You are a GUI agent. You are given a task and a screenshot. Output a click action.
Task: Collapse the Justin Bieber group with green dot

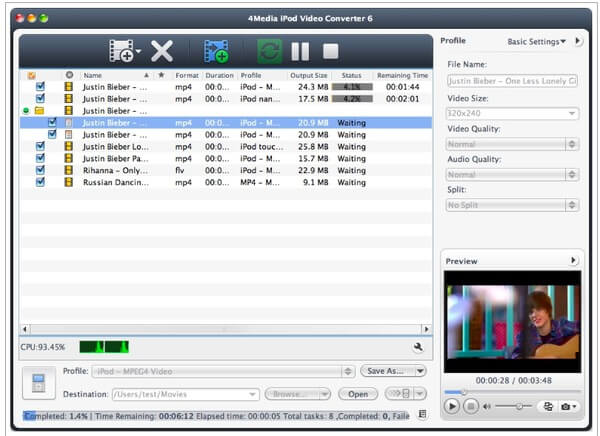[x=26, y=111]
